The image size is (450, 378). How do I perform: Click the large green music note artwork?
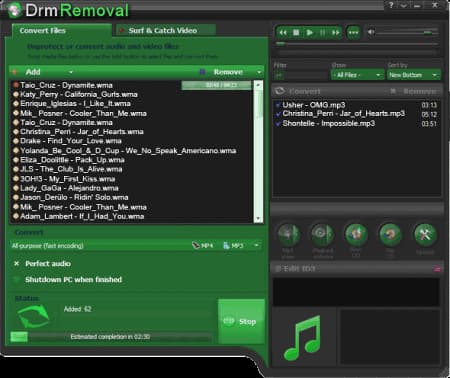(302, 338)
